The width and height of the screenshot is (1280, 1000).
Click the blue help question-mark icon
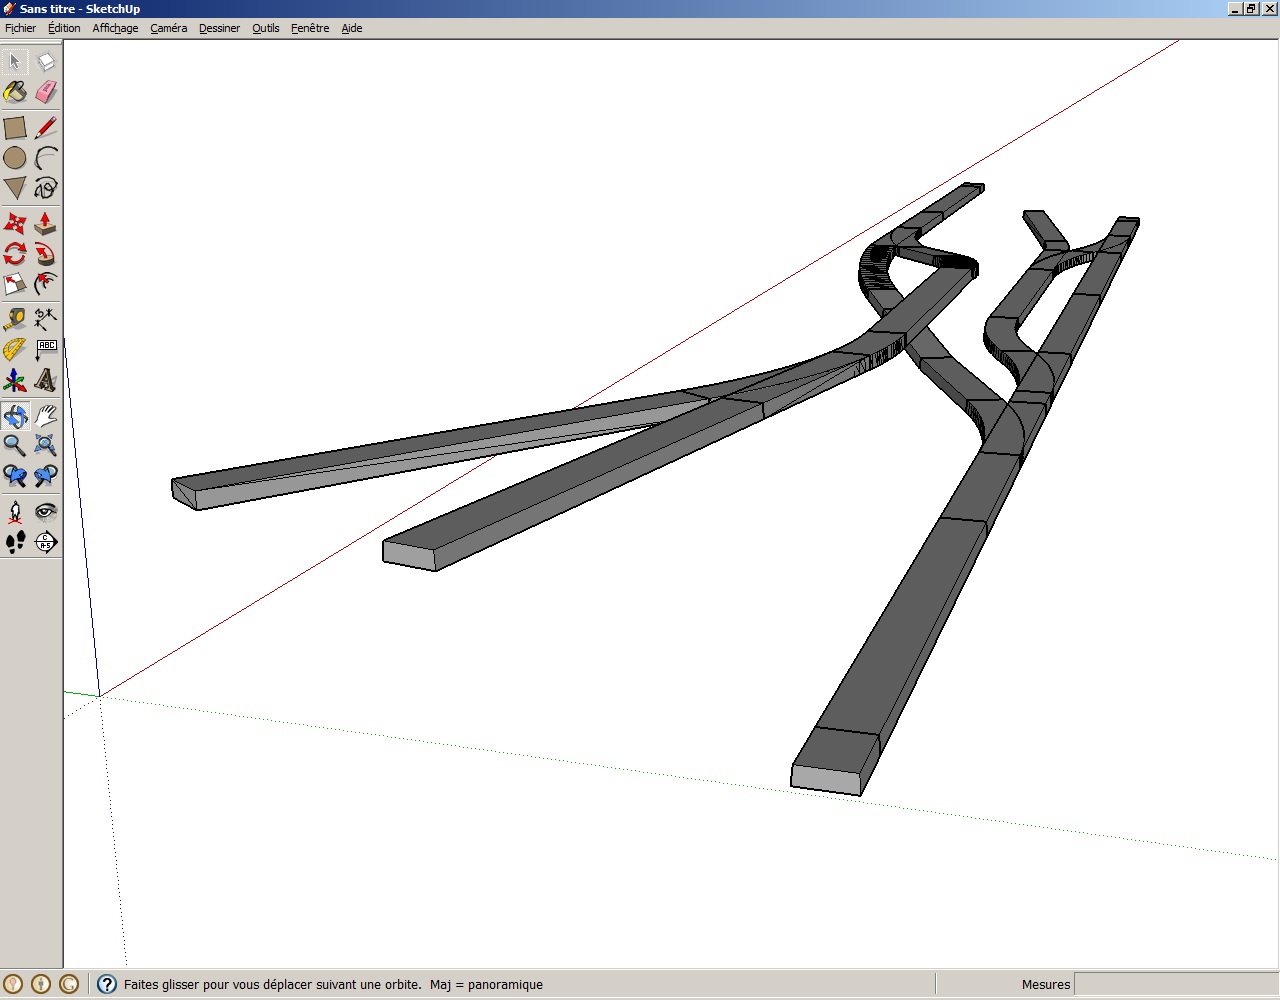pos(107,984)
